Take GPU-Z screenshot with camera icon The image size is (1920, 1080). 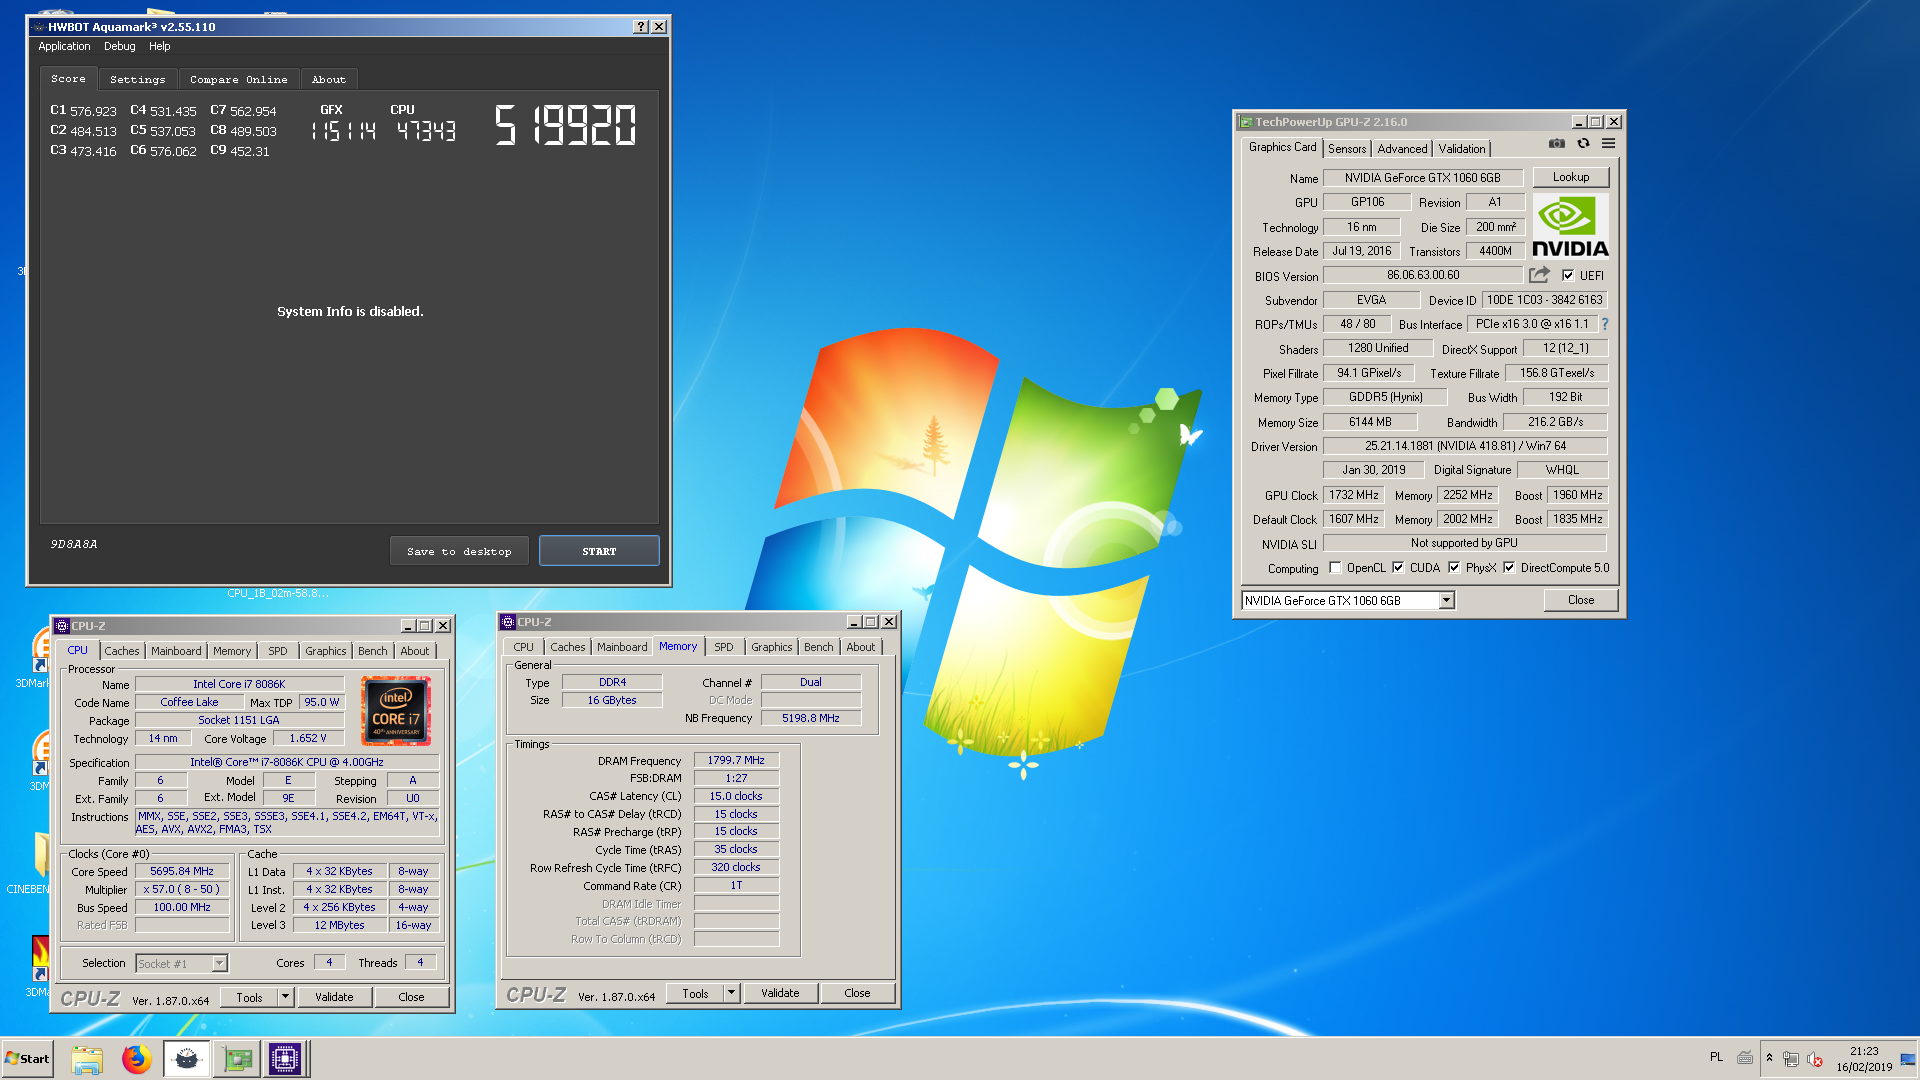tap(1557, 144)
